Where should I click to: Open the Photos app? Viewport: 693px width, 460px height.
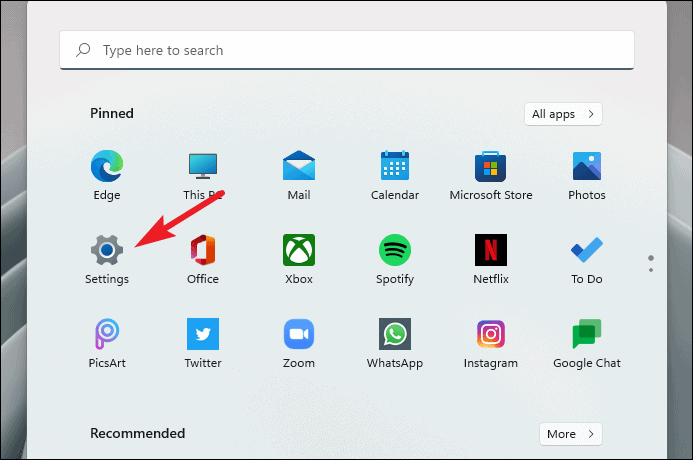(x=587, y=166)
